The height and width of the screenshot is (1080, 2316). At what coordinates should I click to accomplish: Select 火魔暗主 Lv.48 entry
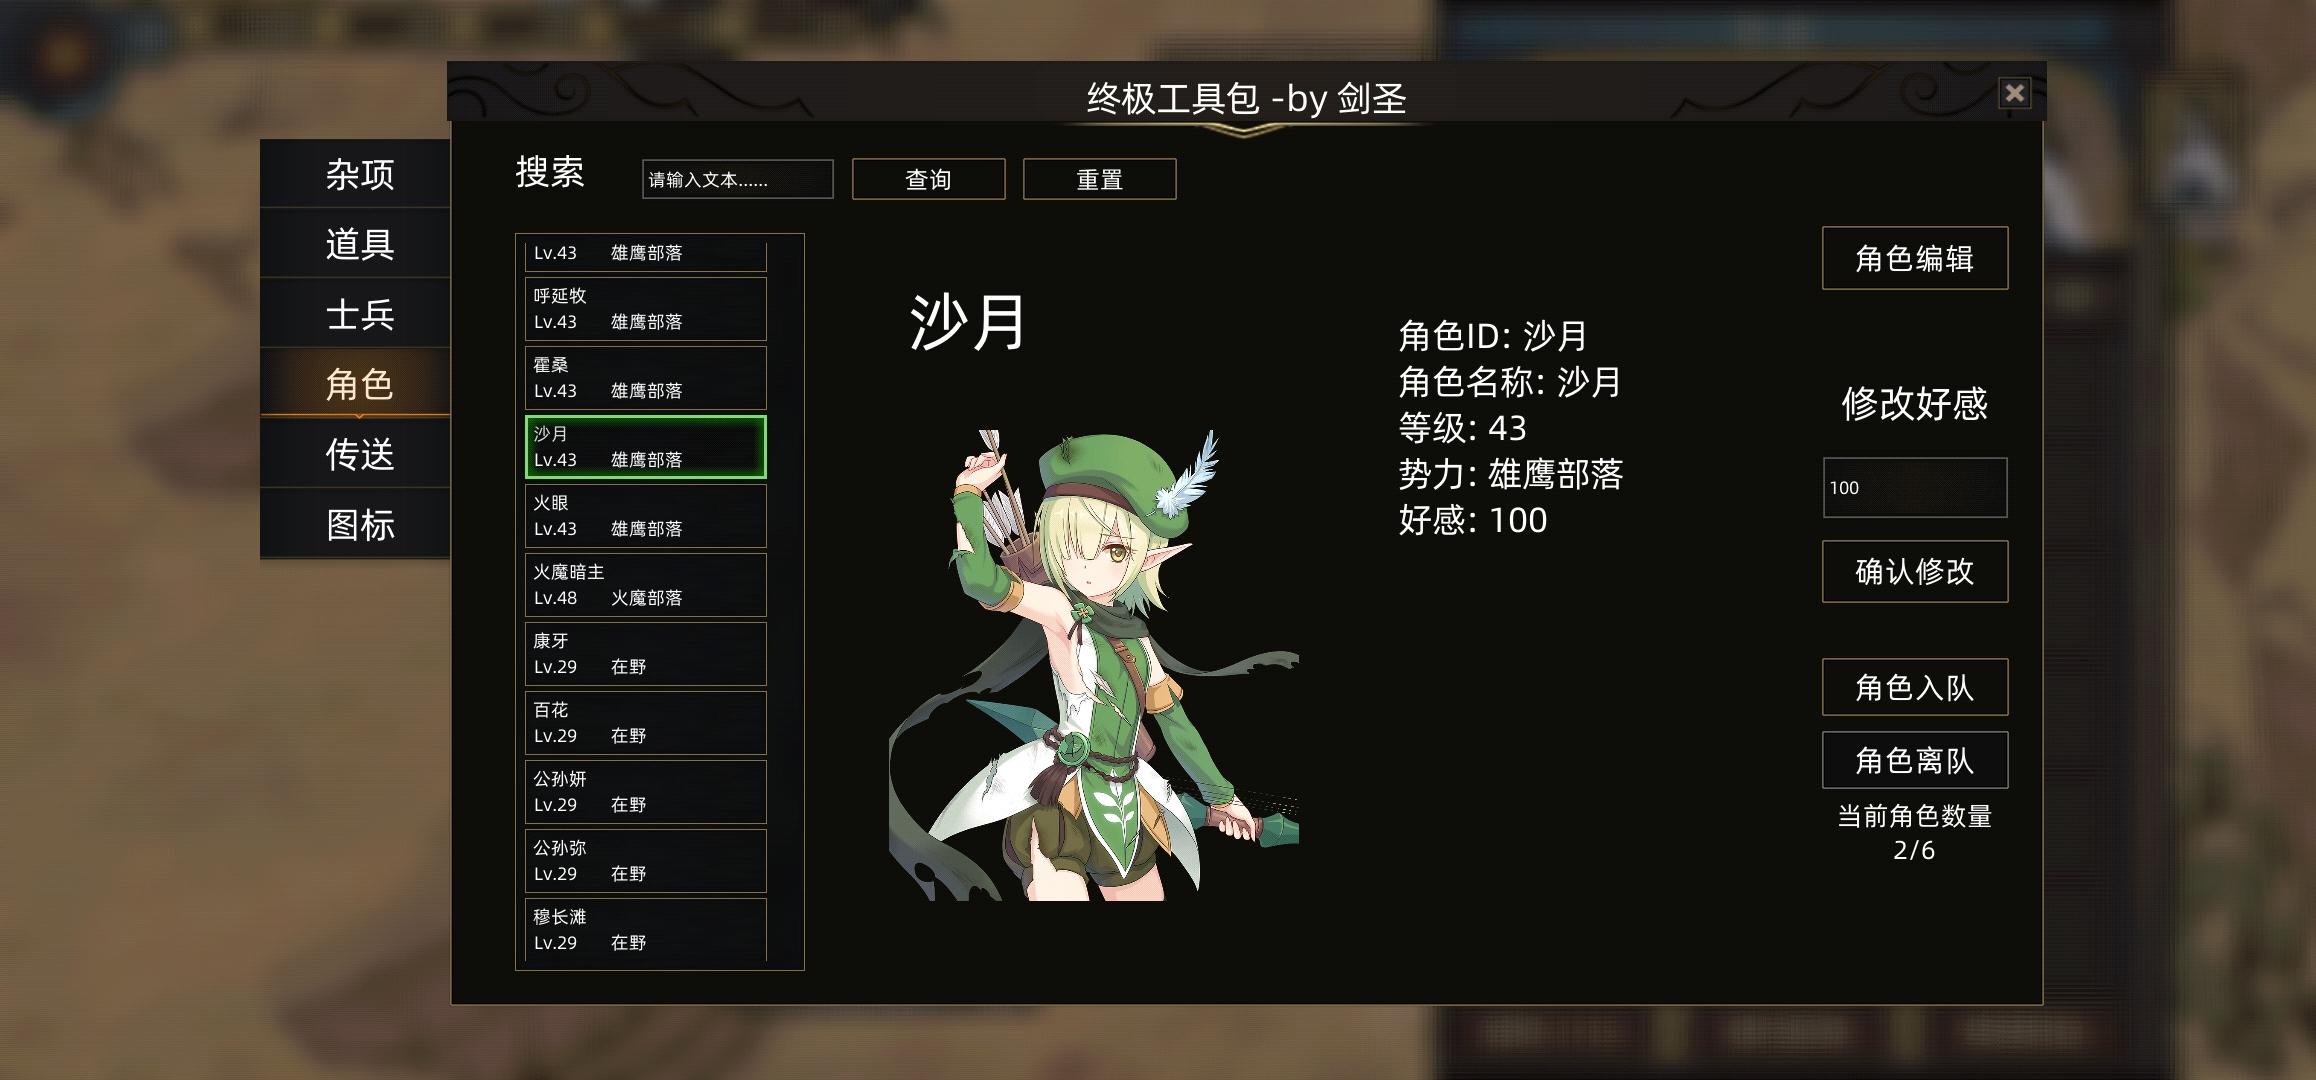pos(645,585)
